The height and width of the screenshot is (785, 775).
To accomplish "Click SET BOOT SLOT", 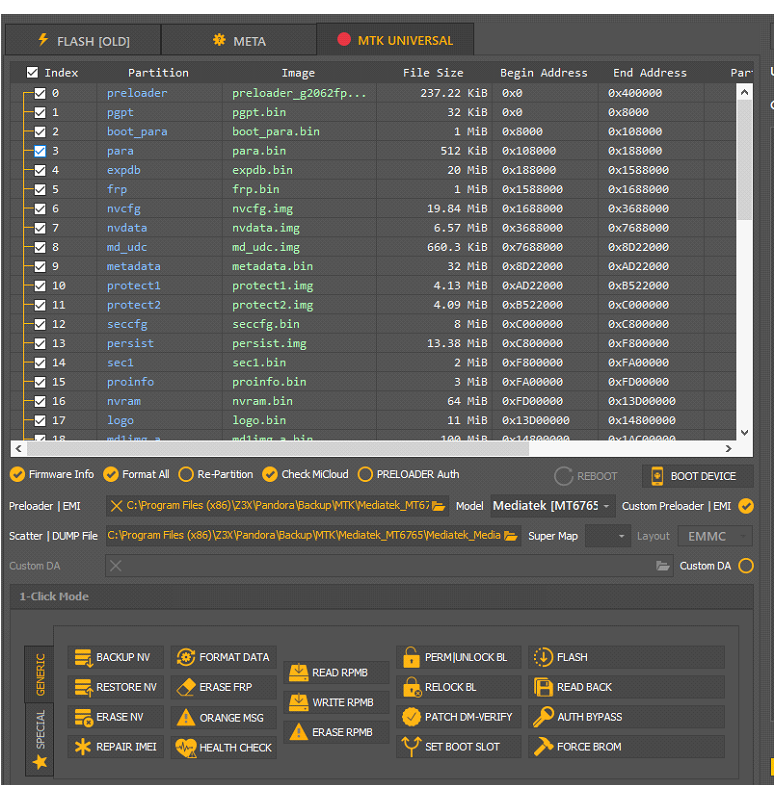I will [x=459, y=747].
